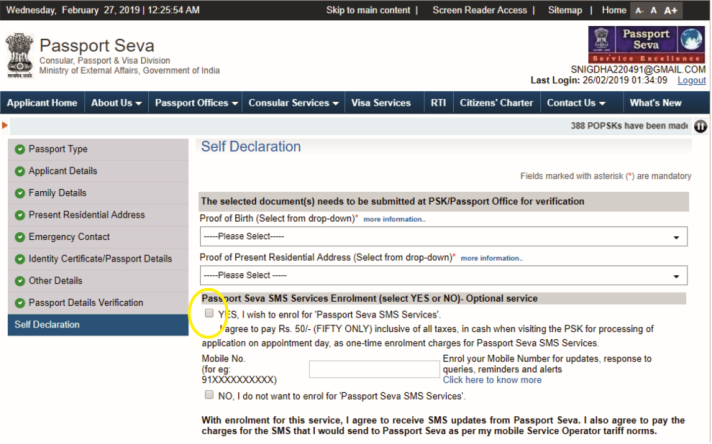Screen dimensions: 712x444
Task: Click green check icon beside Family Details
Action: [x=20, y=193]
